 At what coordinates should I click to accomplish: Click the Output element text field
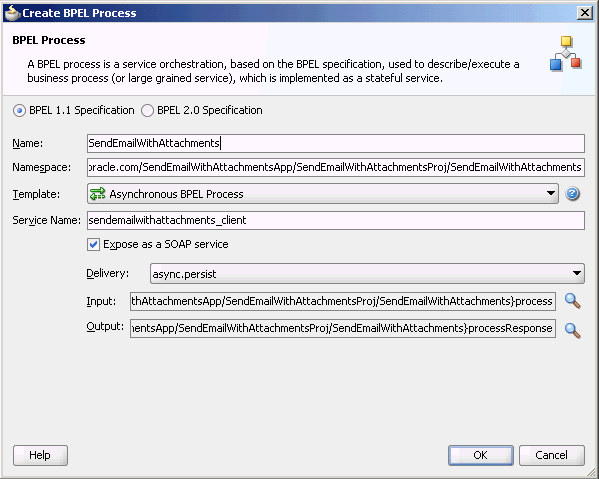click(343, 329)
